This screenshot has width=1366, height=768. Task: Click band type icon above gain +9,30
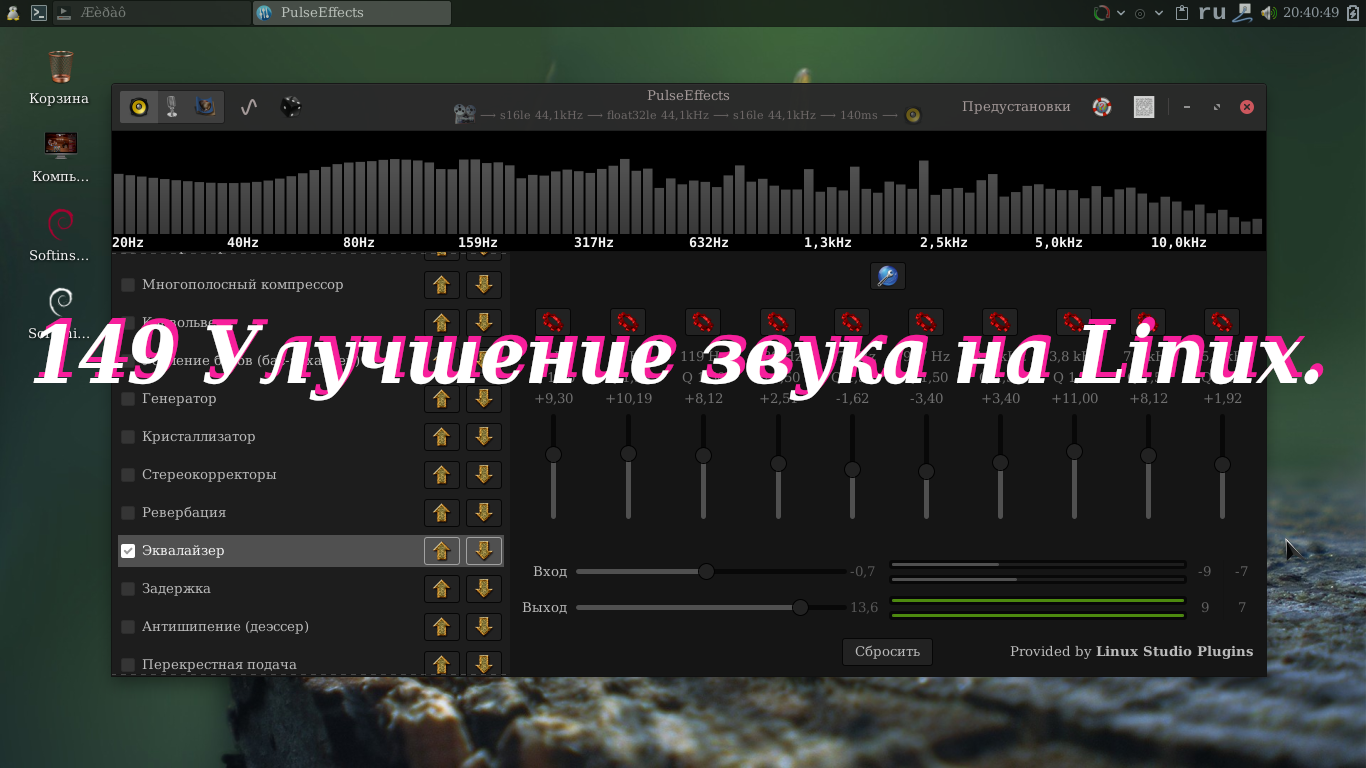click(553, 321)
